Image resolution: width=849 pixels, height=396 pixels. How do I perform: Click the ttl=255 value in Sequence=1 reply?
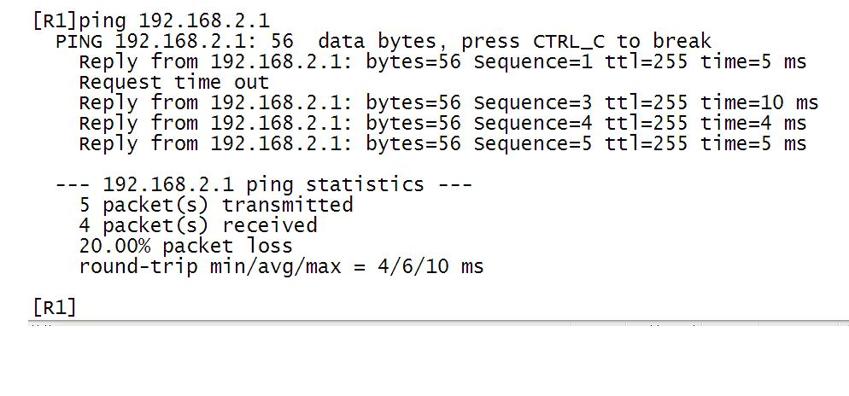click(x=646, y=62)
